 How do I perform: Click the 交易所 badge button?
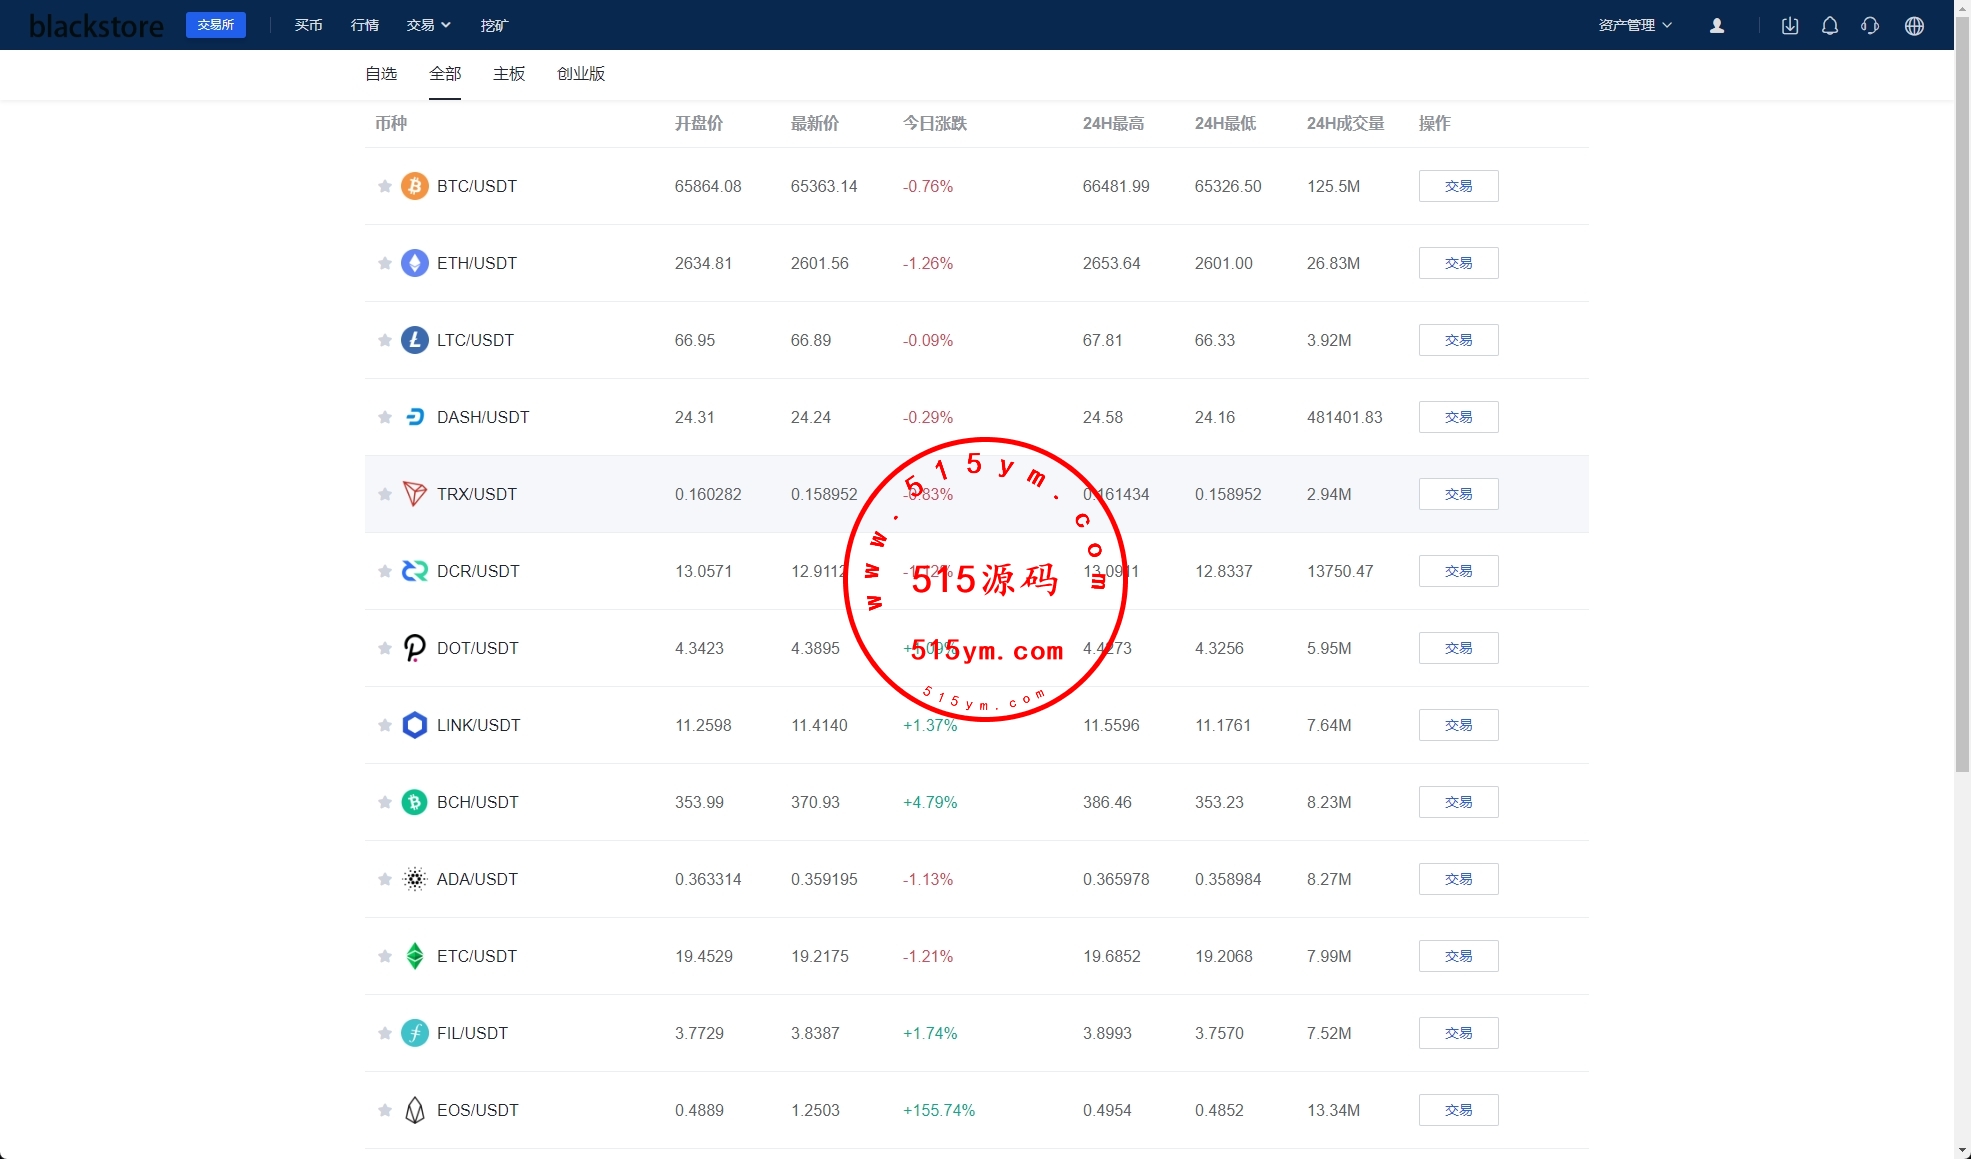[216, 25]
